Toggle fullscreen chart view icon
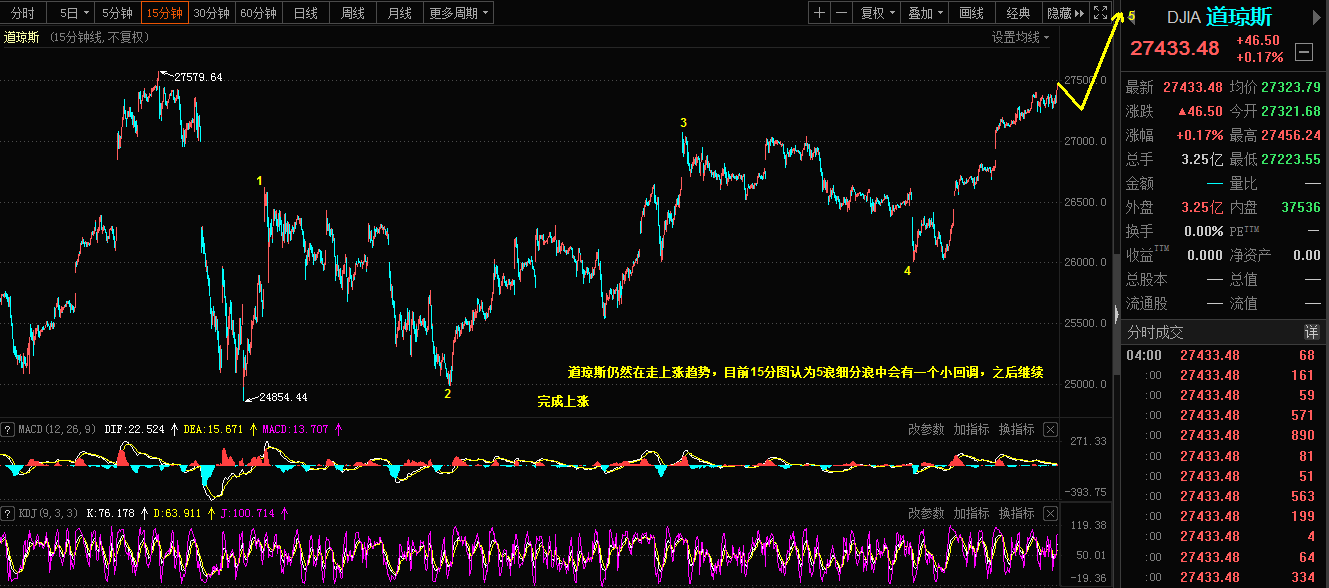The height and width of the screenshot is (588, 1329). click(1100, 13)
